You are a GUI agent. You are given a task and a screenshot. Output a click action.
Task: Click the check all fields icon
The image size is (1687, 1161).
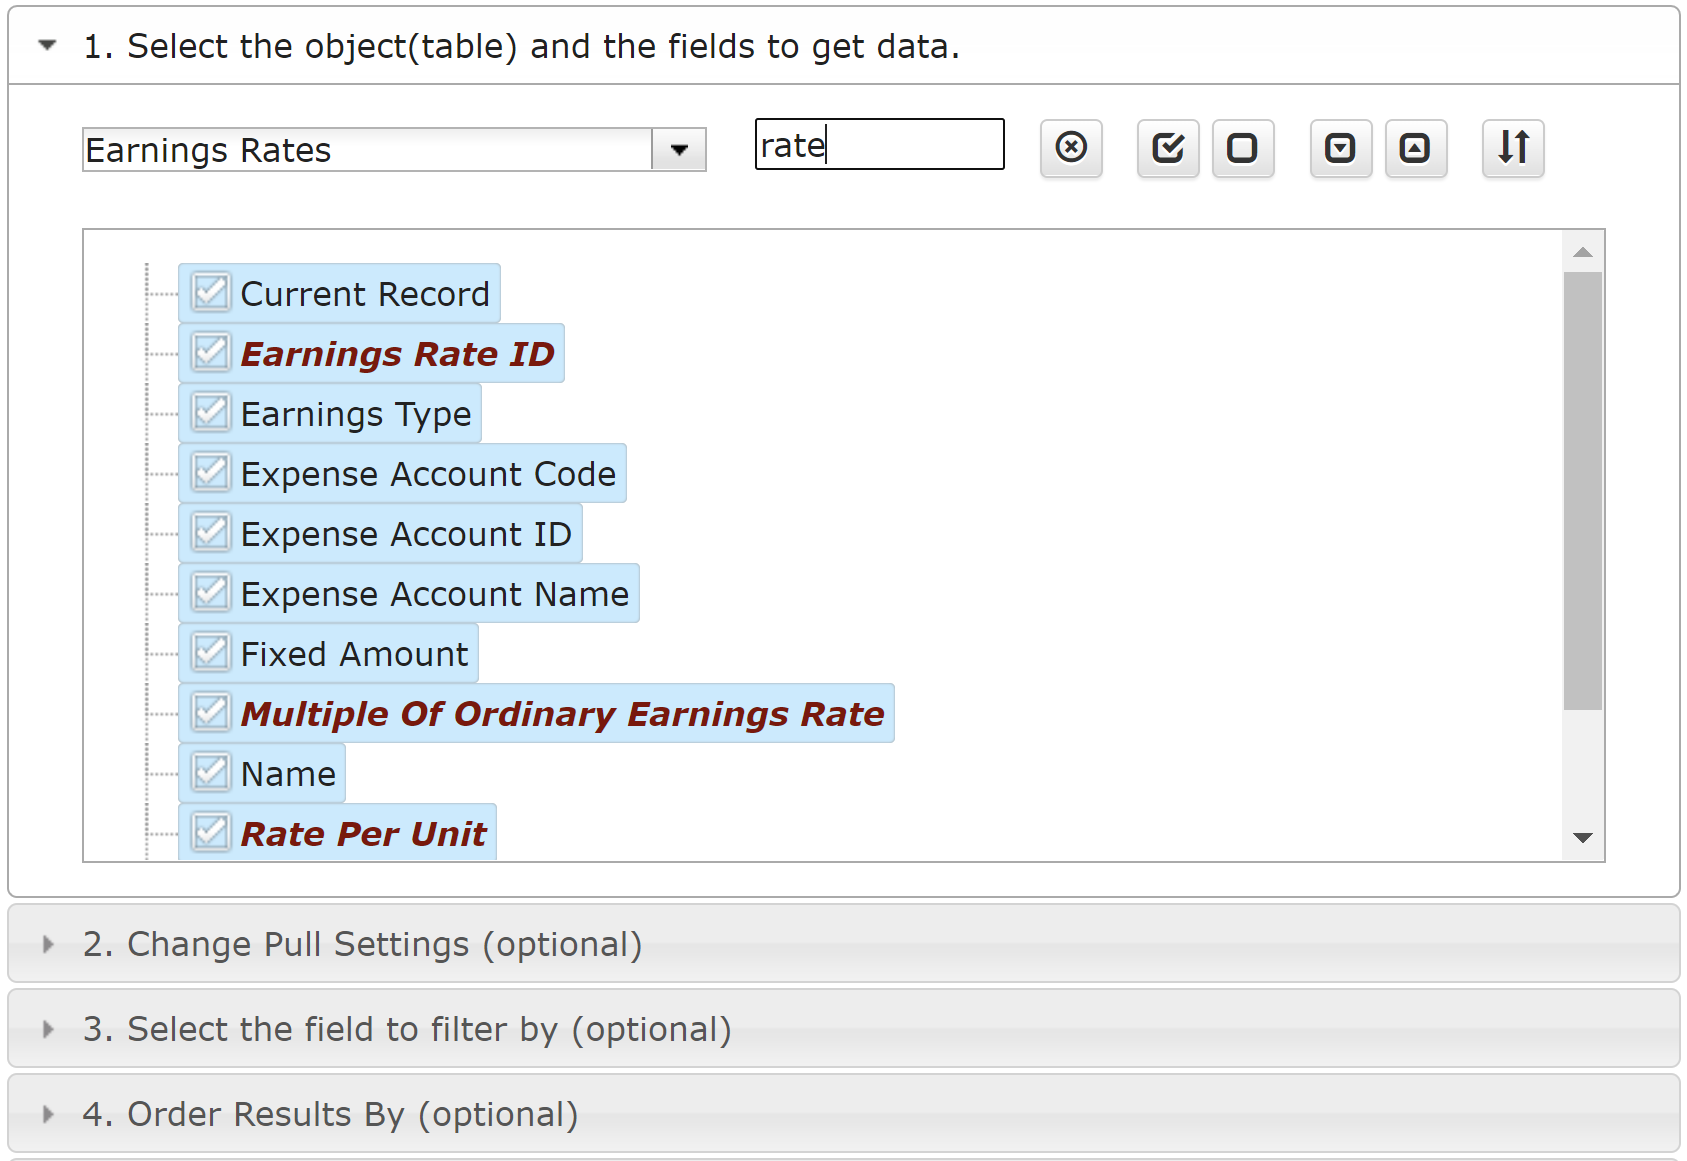coord(1168,148)
